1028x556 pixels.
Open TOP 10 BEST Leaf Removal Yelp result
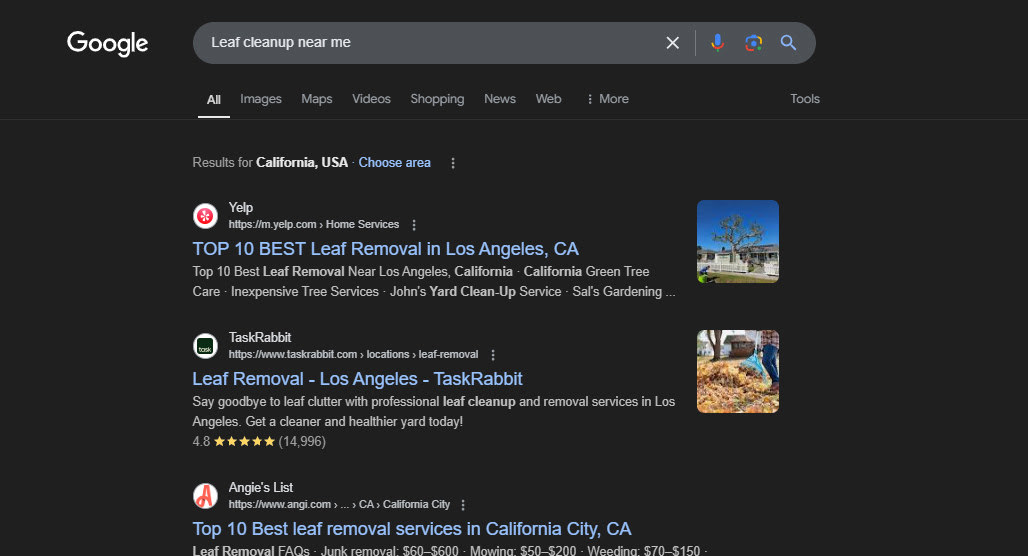(x=386, y=249)
